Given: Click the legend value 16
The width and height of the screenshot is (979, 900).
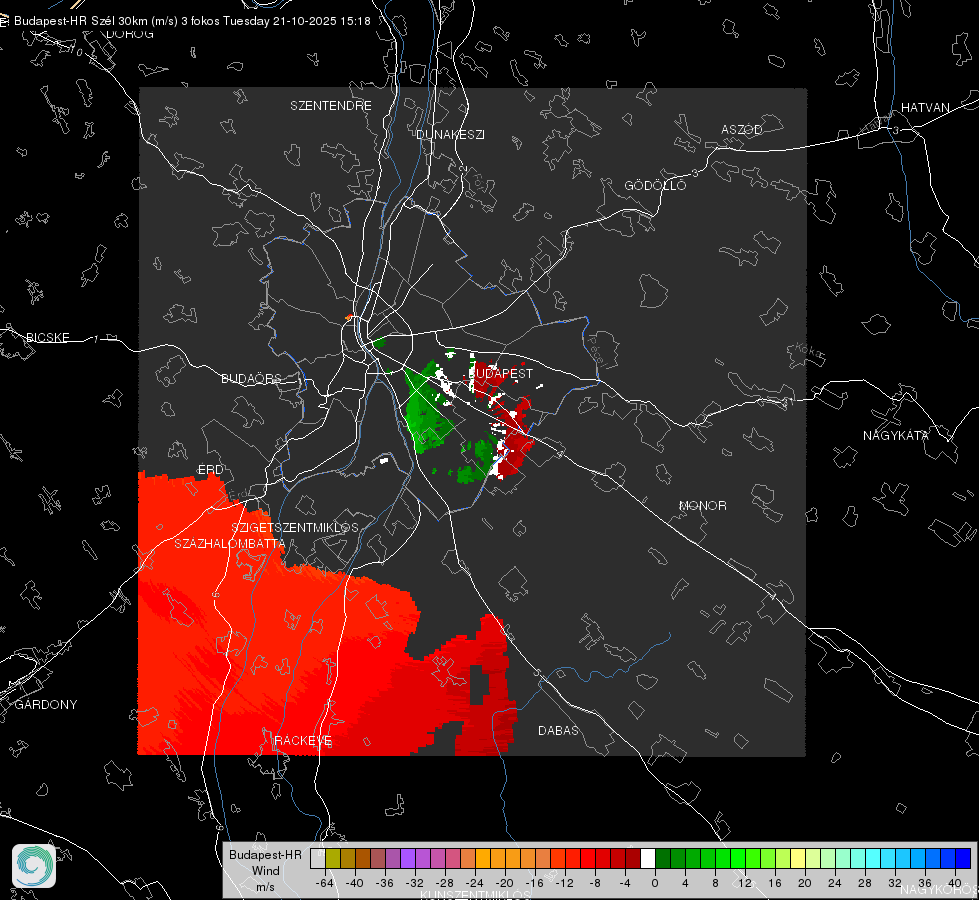Looking at the screenshot, I should pyautogui.click(x=775, y=883).
